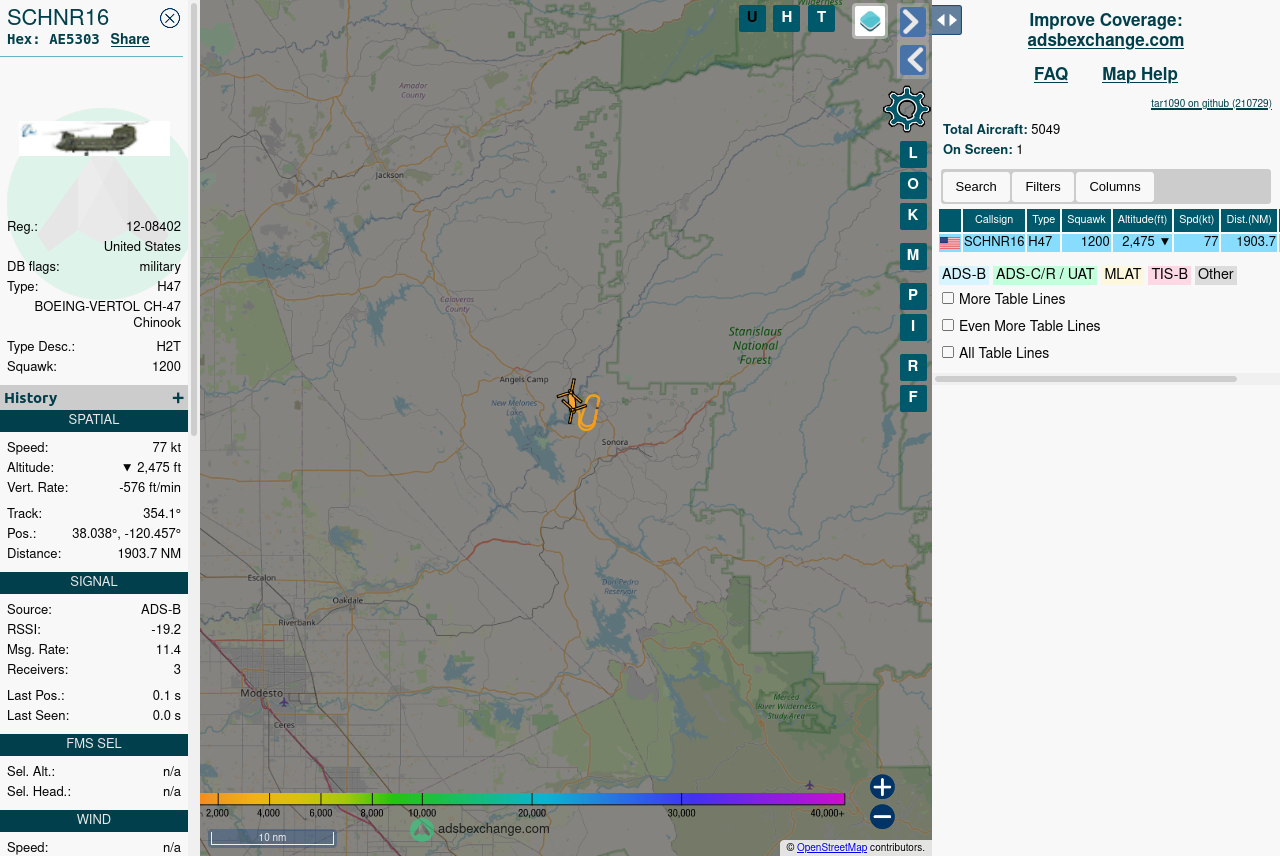Image resolution: width=1280 pixels, height=856 pixels.
Task: Click the right chevron sidebar button
Action: [912, 21]
